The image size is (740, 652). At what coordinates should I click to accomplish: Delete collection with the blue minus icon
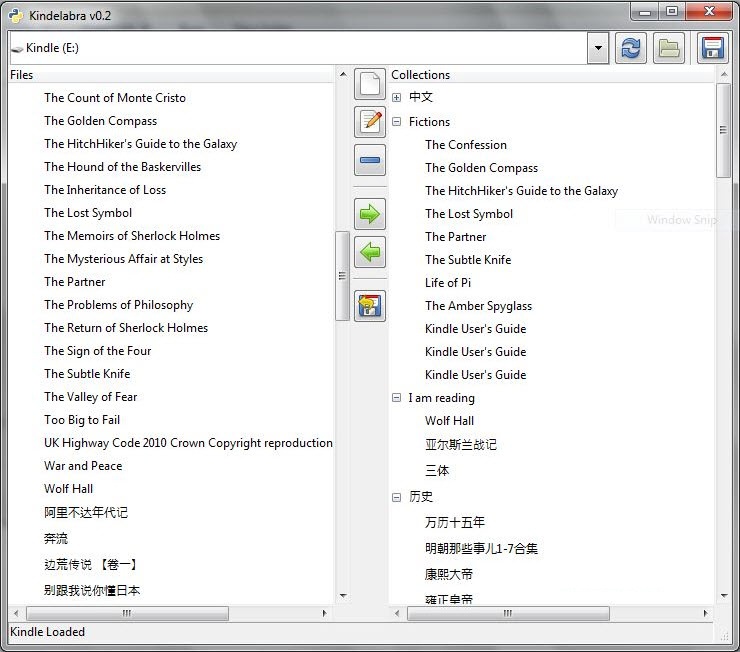pos(370,160)
